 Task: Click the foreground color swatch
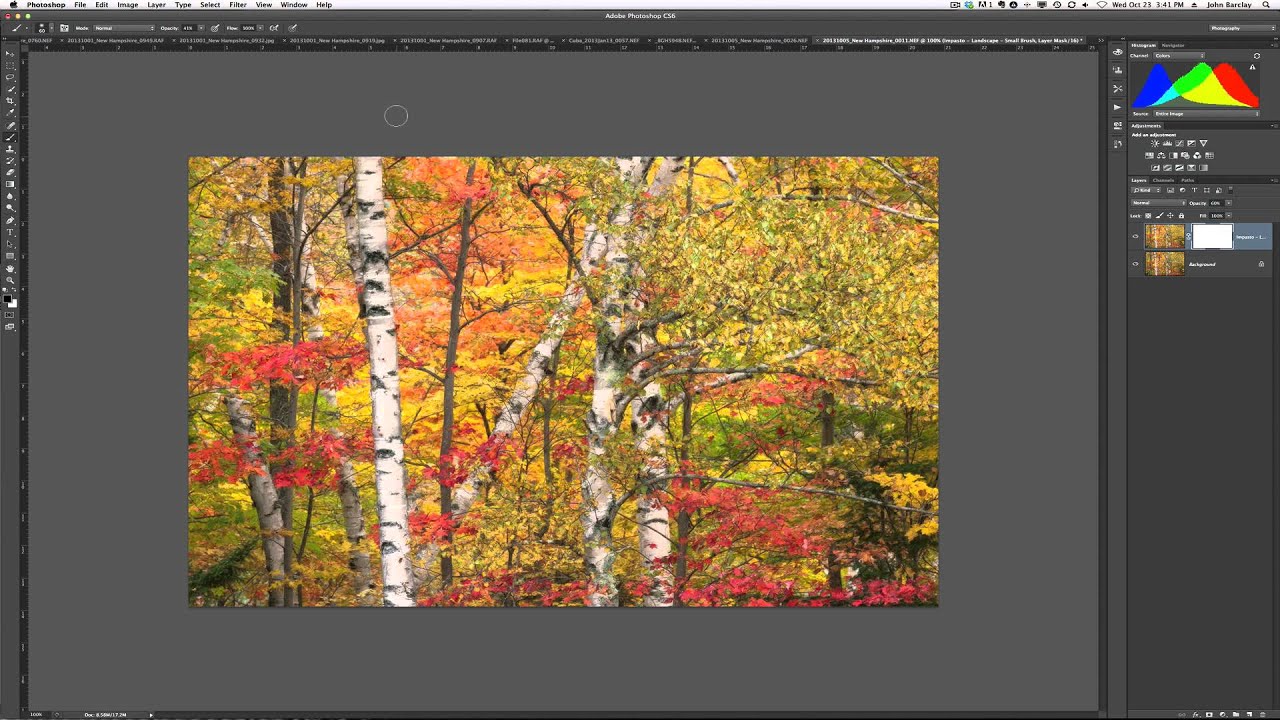coord(7,299)
